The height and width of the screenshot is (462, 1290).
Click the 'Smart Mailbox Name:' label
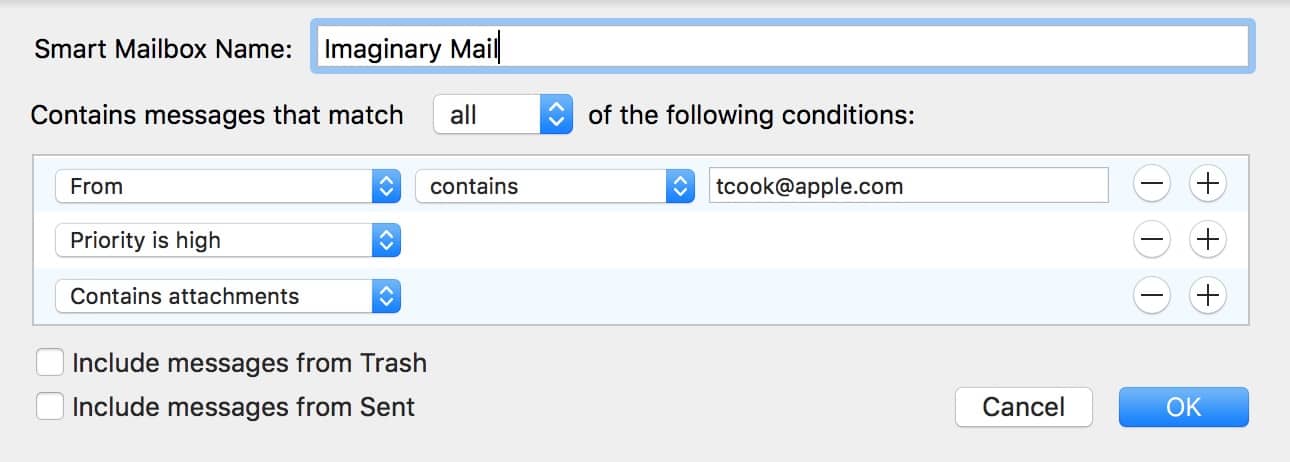(x=164, y=49)
